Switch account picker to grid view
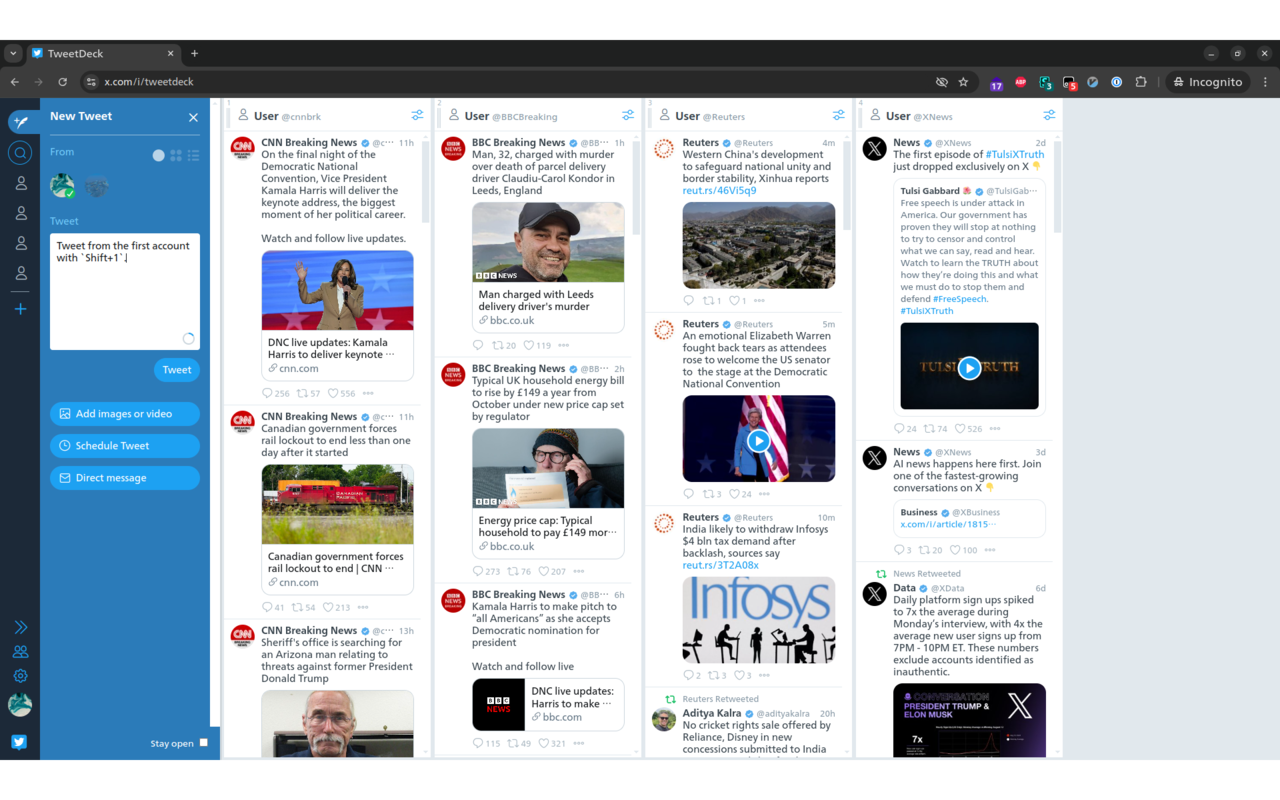1280x800 pixels. (176, 153)
